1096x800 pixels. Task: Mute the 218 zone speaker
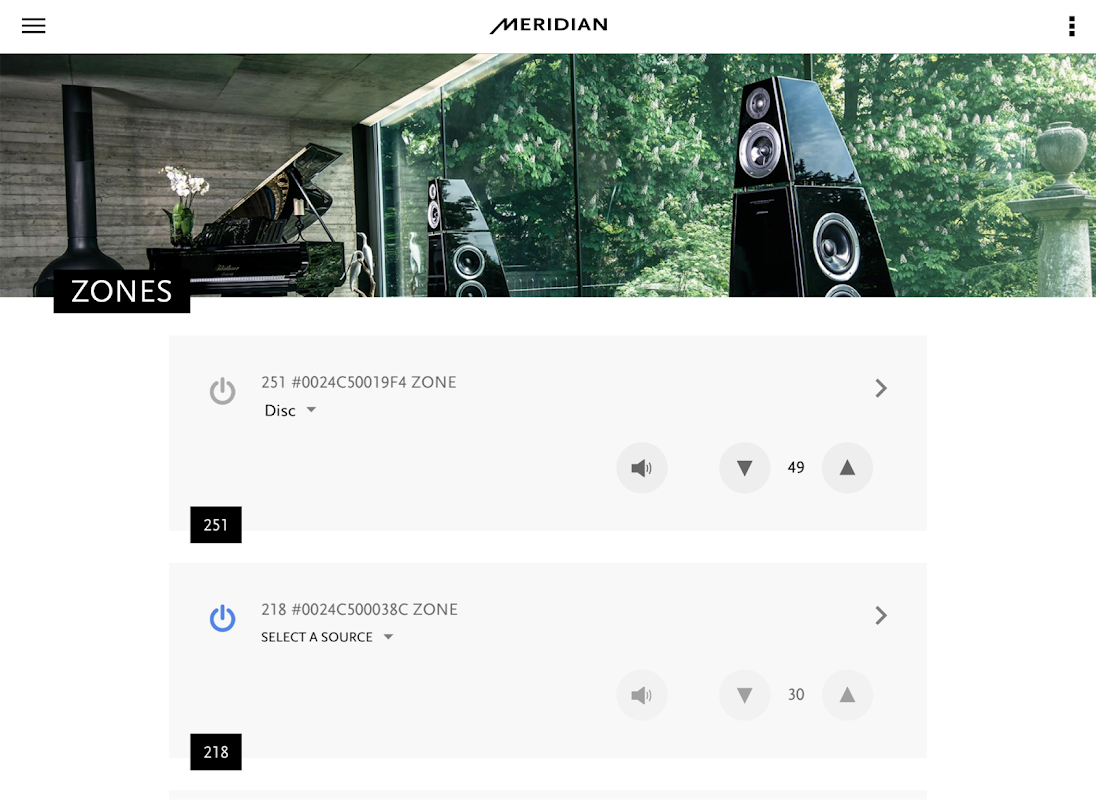pos(642,694)
